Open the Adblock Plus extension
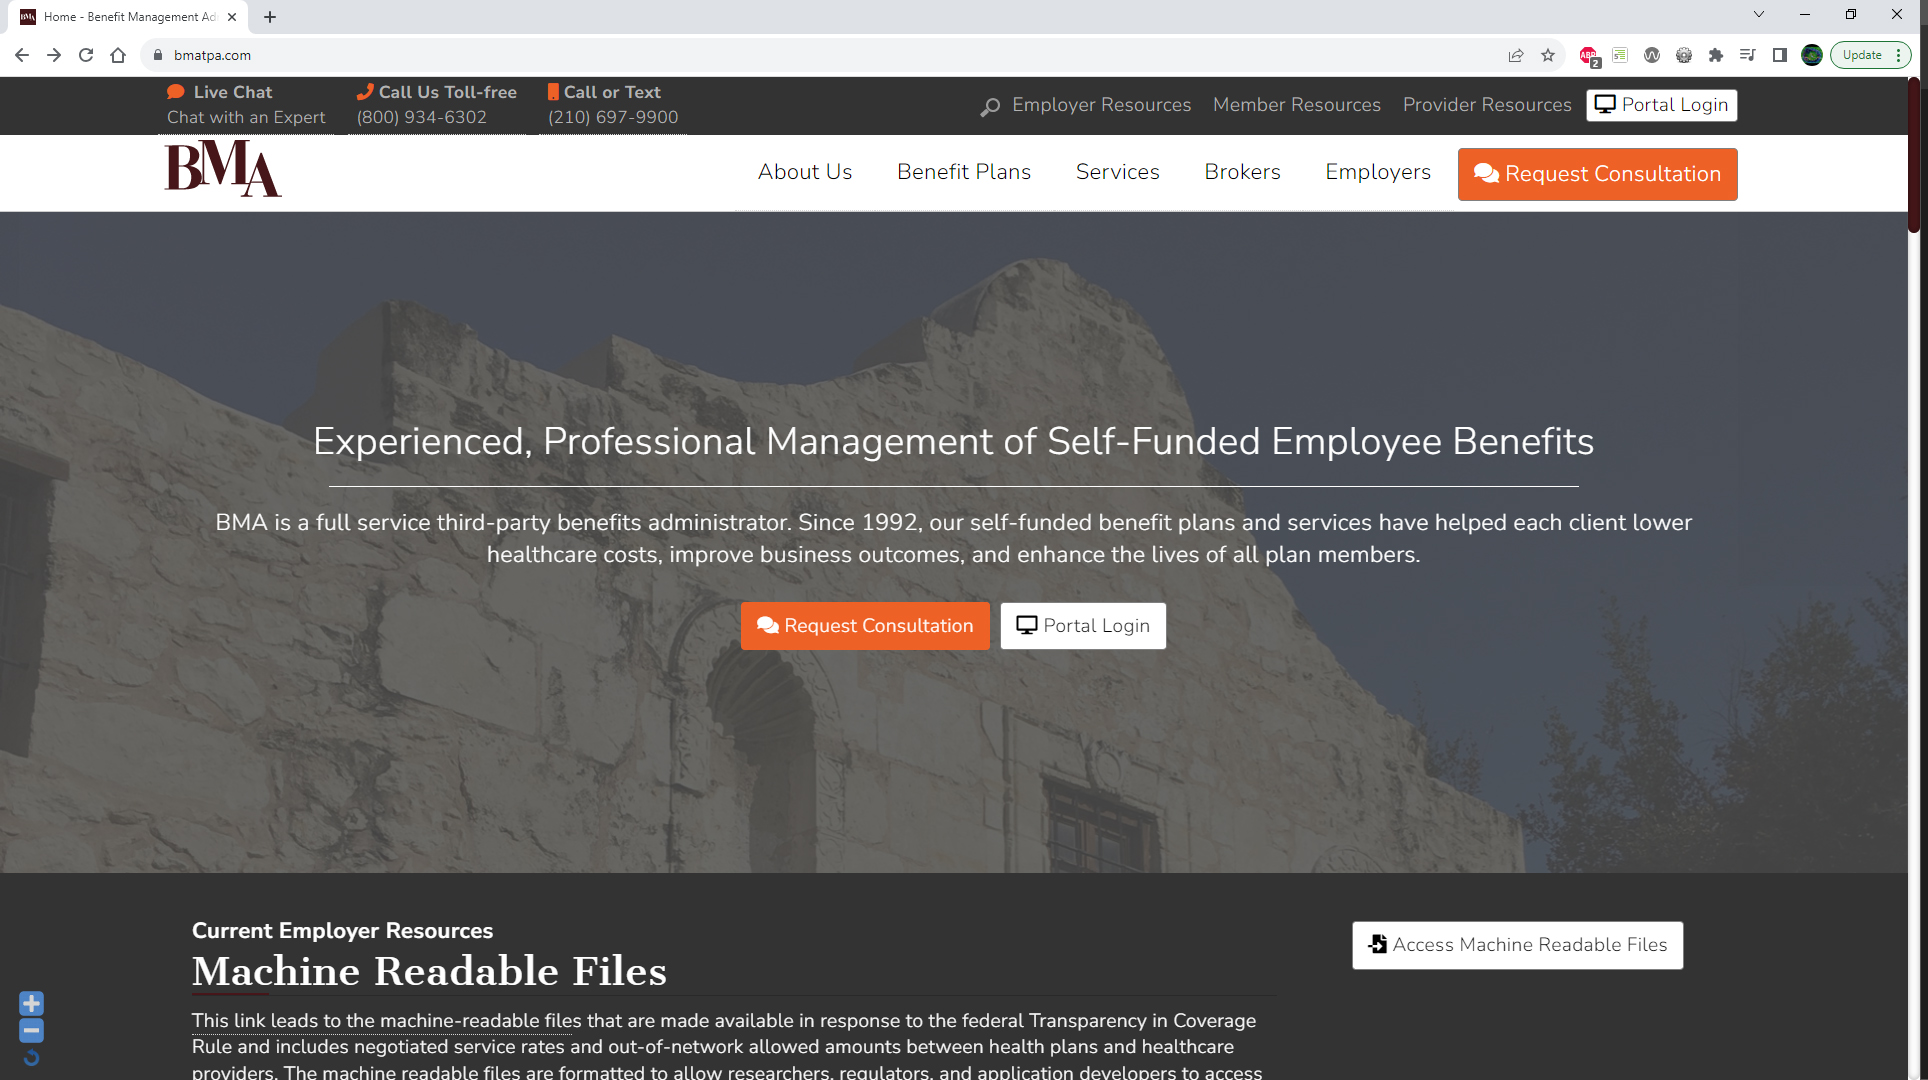The width and height of the screenshot is (1928, 1080). click(x=1588, y=56)
